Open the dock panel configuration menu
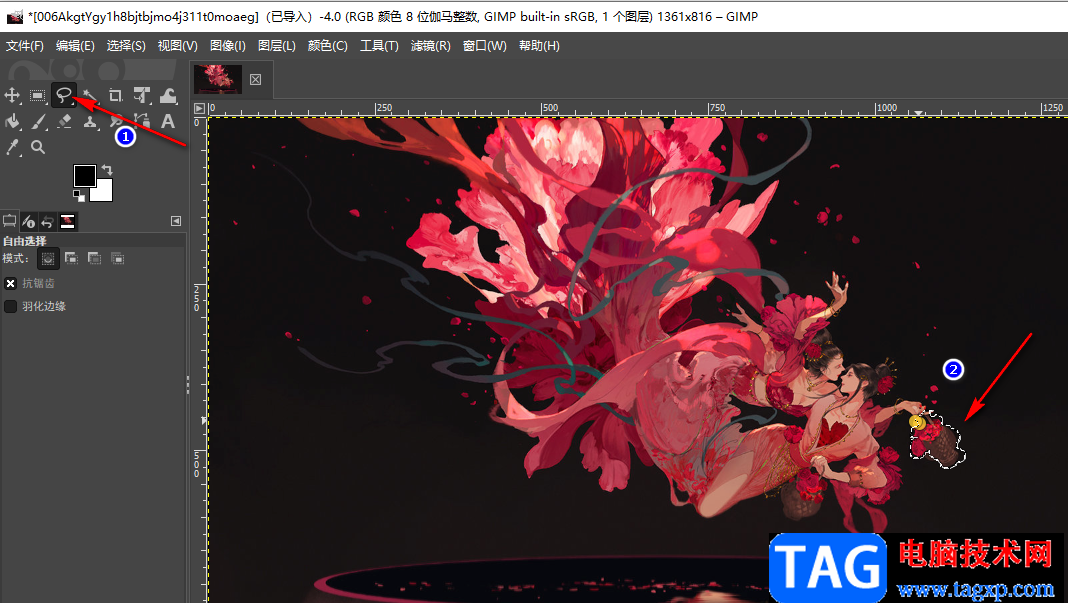 pyautogui.click(x=176, y=221)
